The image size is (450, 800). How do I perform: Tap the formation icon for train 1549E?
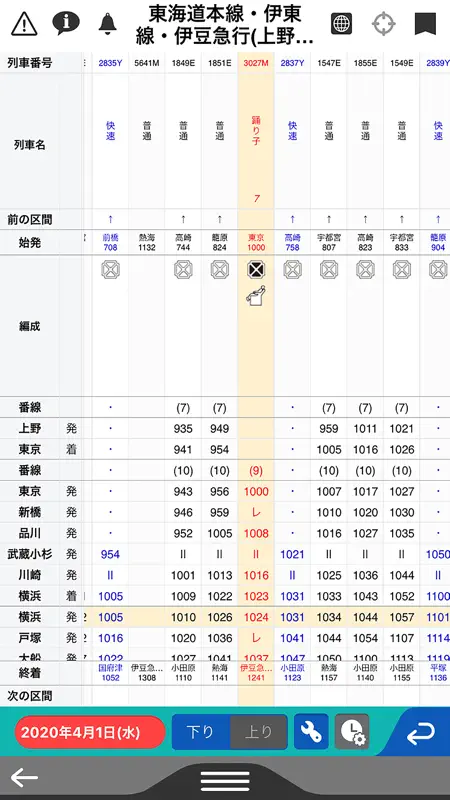[x=402, y=269]
